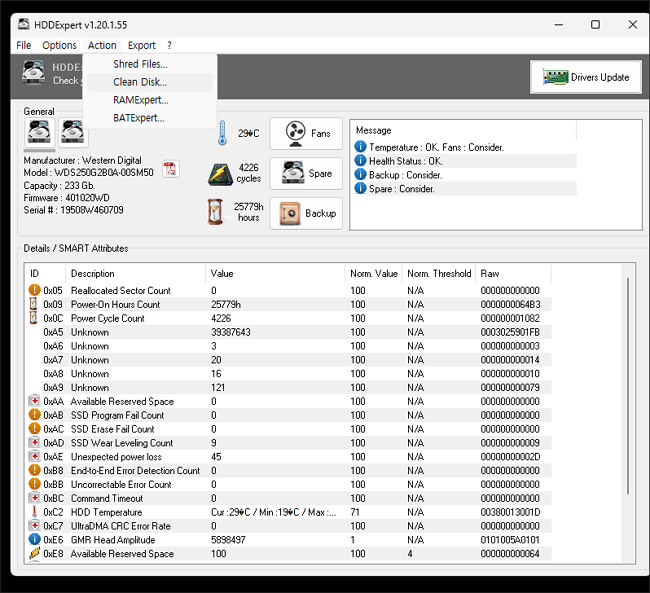Screen dimensions: 650x593
Task: Open the Export menu
Action: point(141,45)
